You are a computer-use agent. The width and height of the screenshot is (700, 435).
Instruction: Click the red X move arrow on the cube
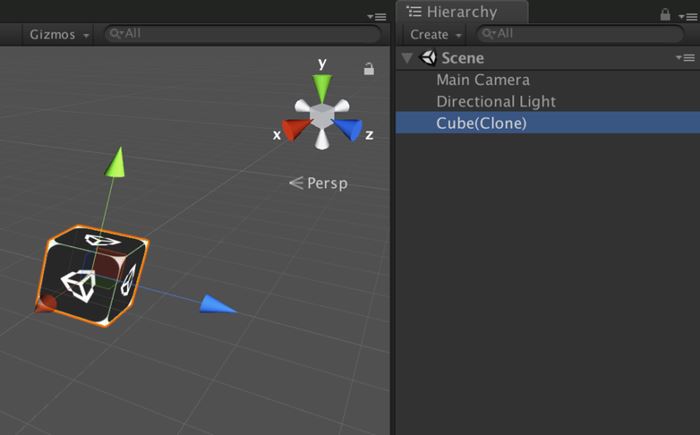(44, 305)
